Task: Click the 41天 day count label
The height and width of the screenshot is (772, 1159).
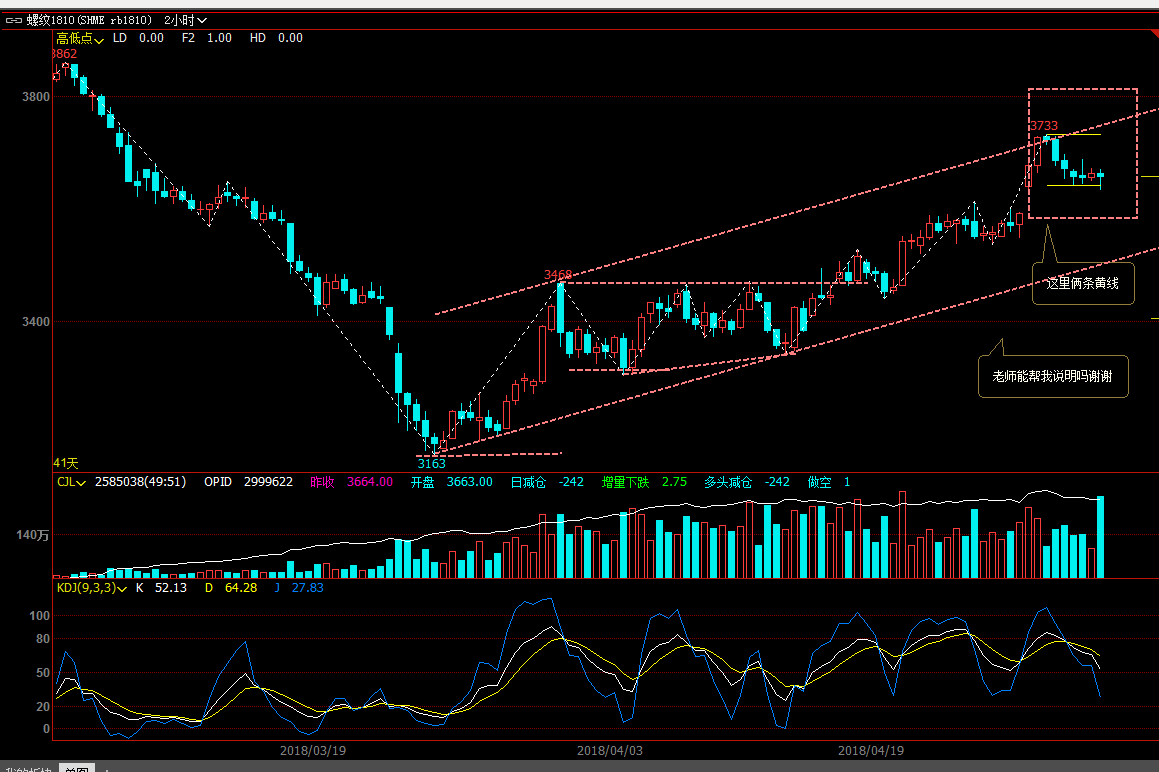Action: click(65, 463)
